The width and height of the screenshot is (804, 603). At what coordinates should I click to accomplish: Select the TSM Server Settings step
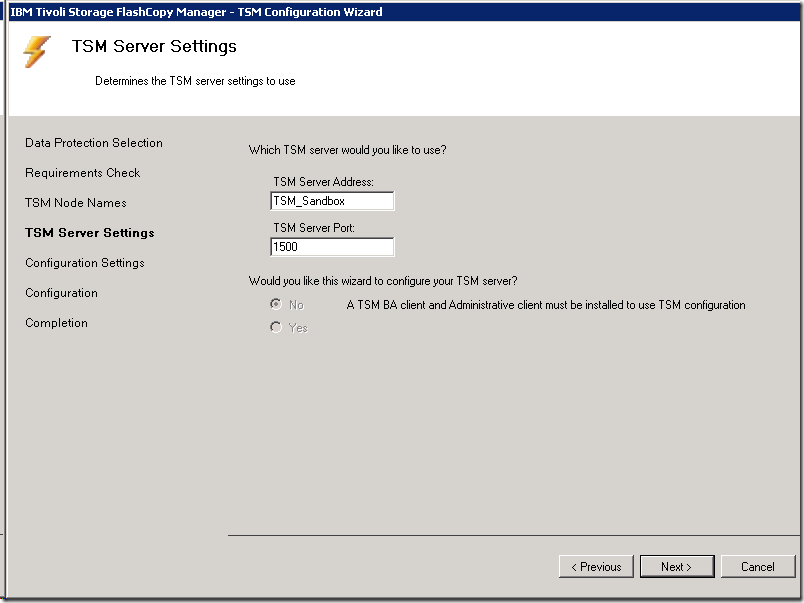[x=90, y=233]
